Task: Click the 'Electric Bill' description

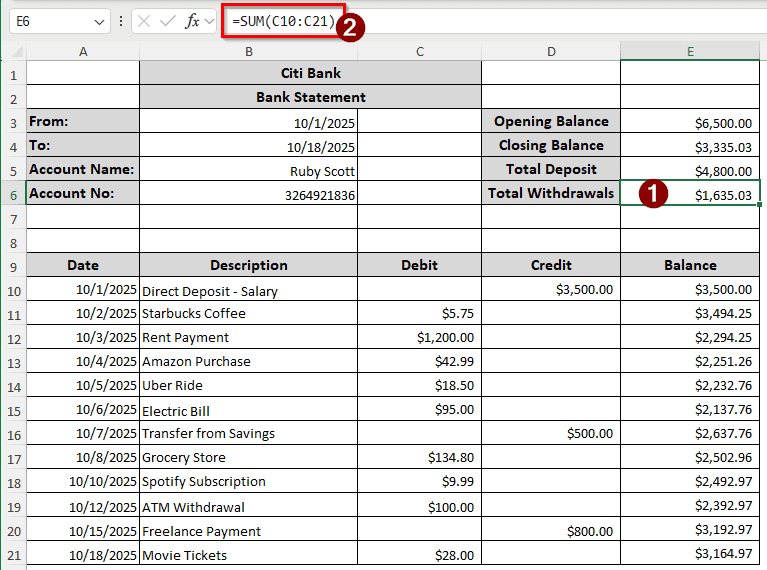Action: click(248, 410)
